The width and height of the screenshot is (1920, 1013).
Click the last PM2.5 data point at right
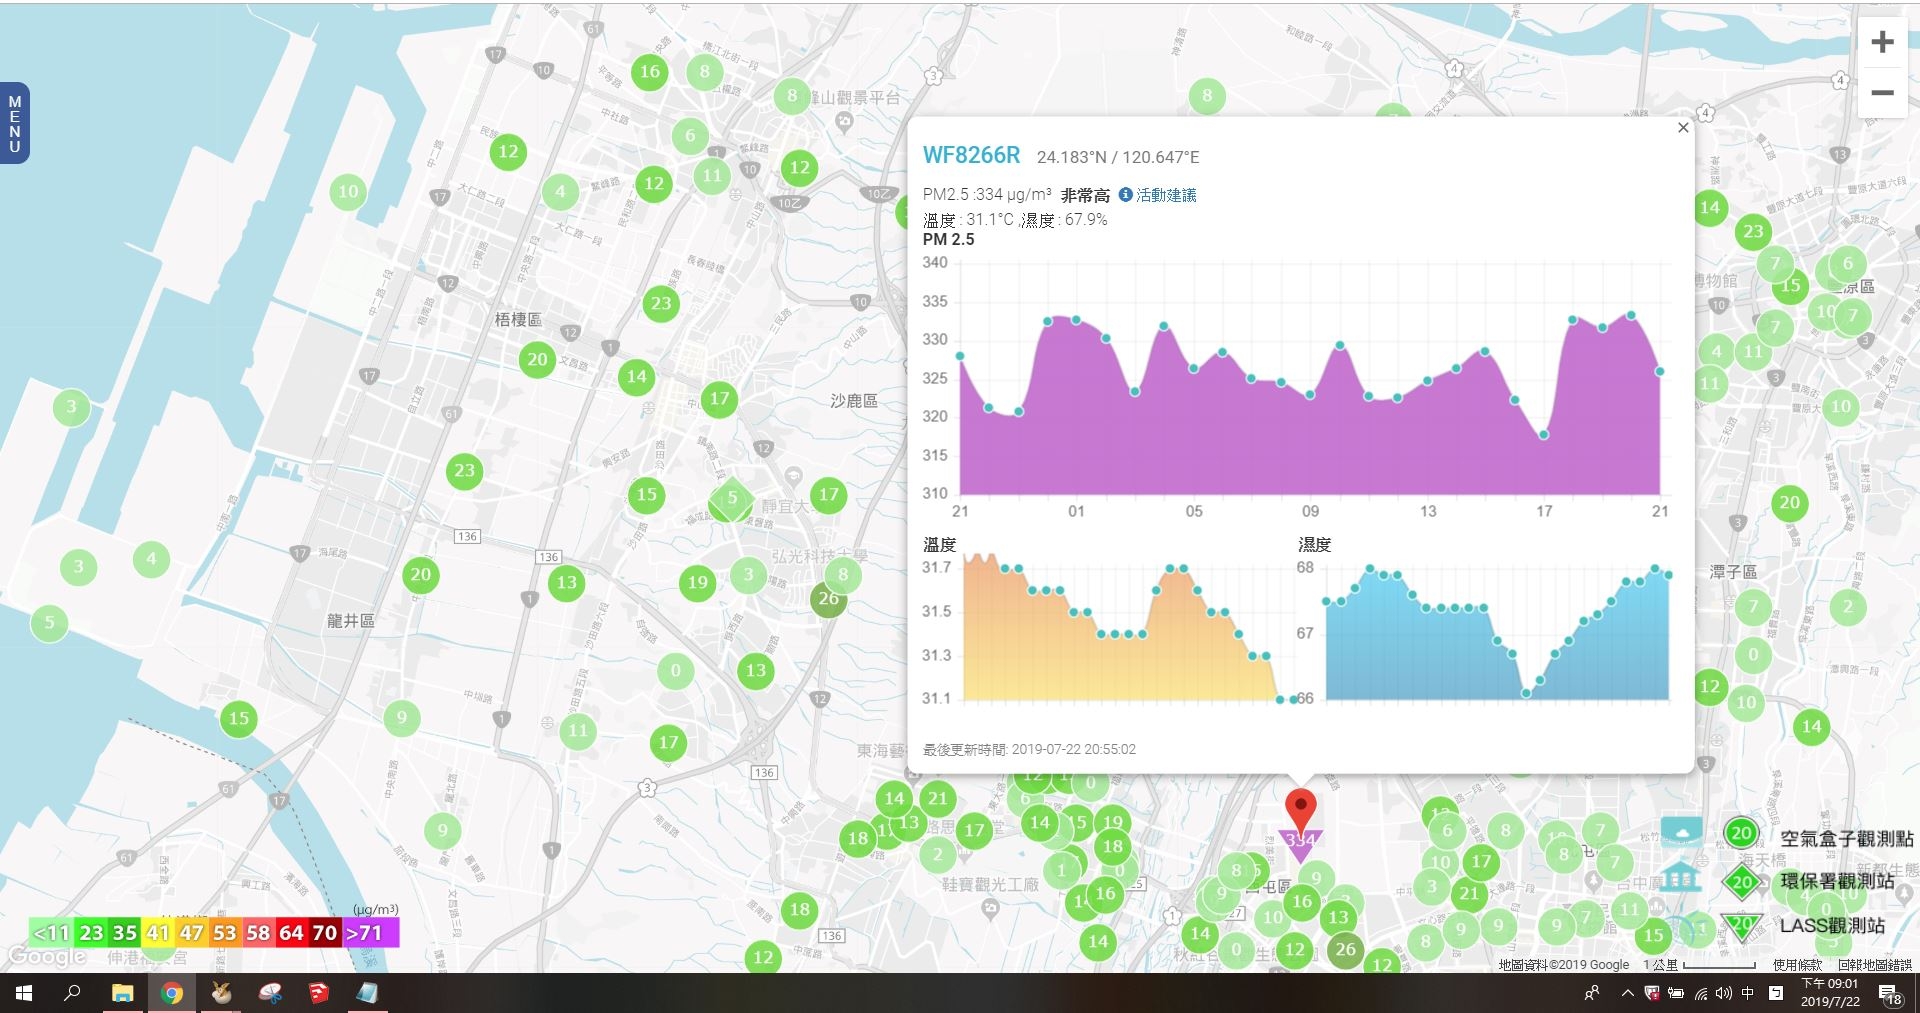[1660, 371]
